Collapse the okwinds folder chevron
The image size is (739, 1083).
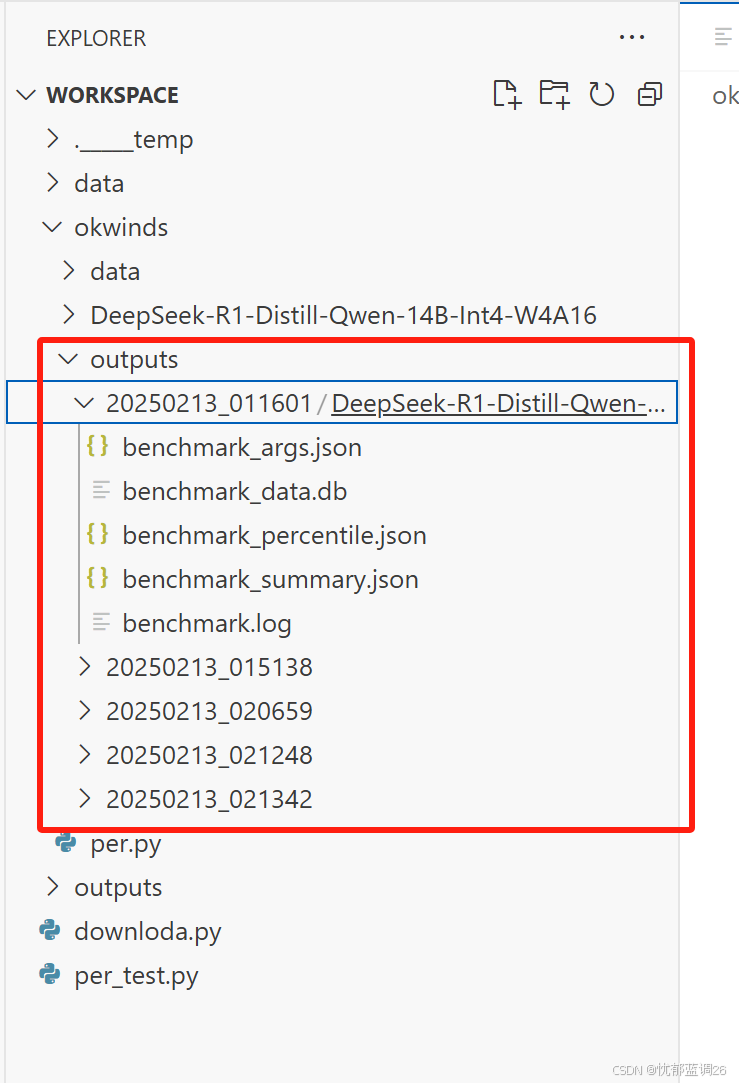point(52,227)
